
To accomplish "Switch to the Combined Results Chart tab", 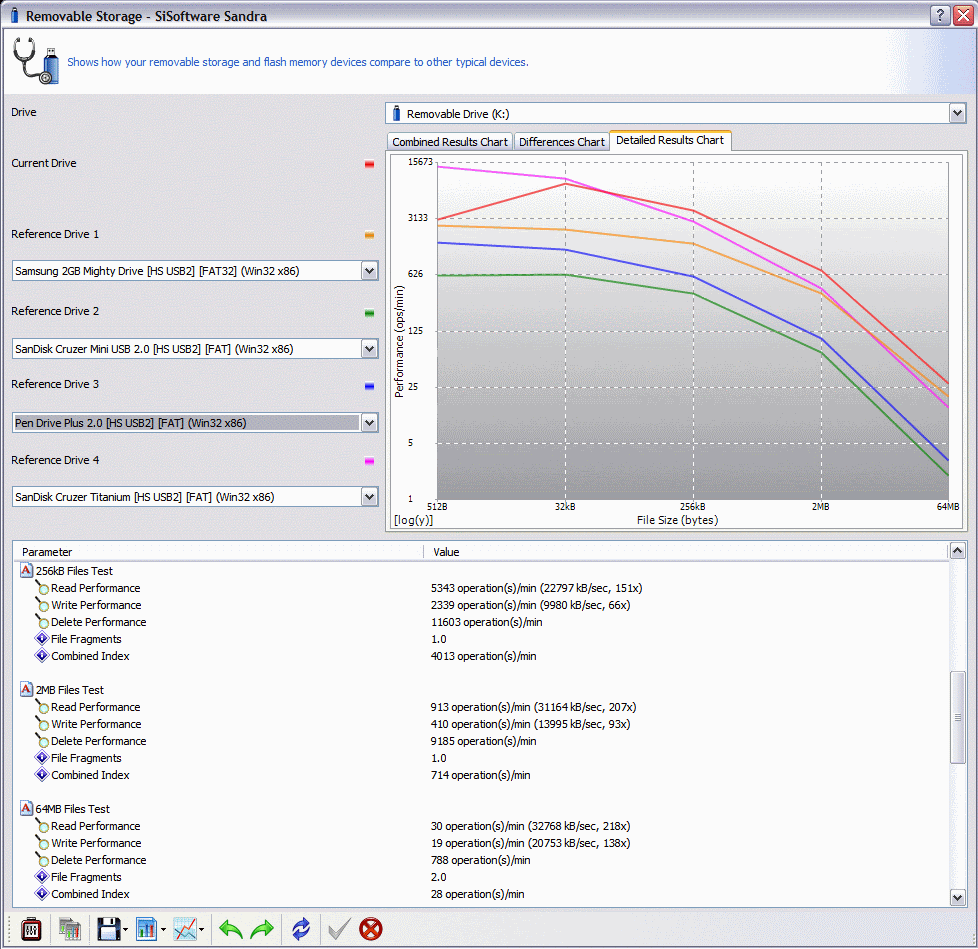I will click(449, 142).
